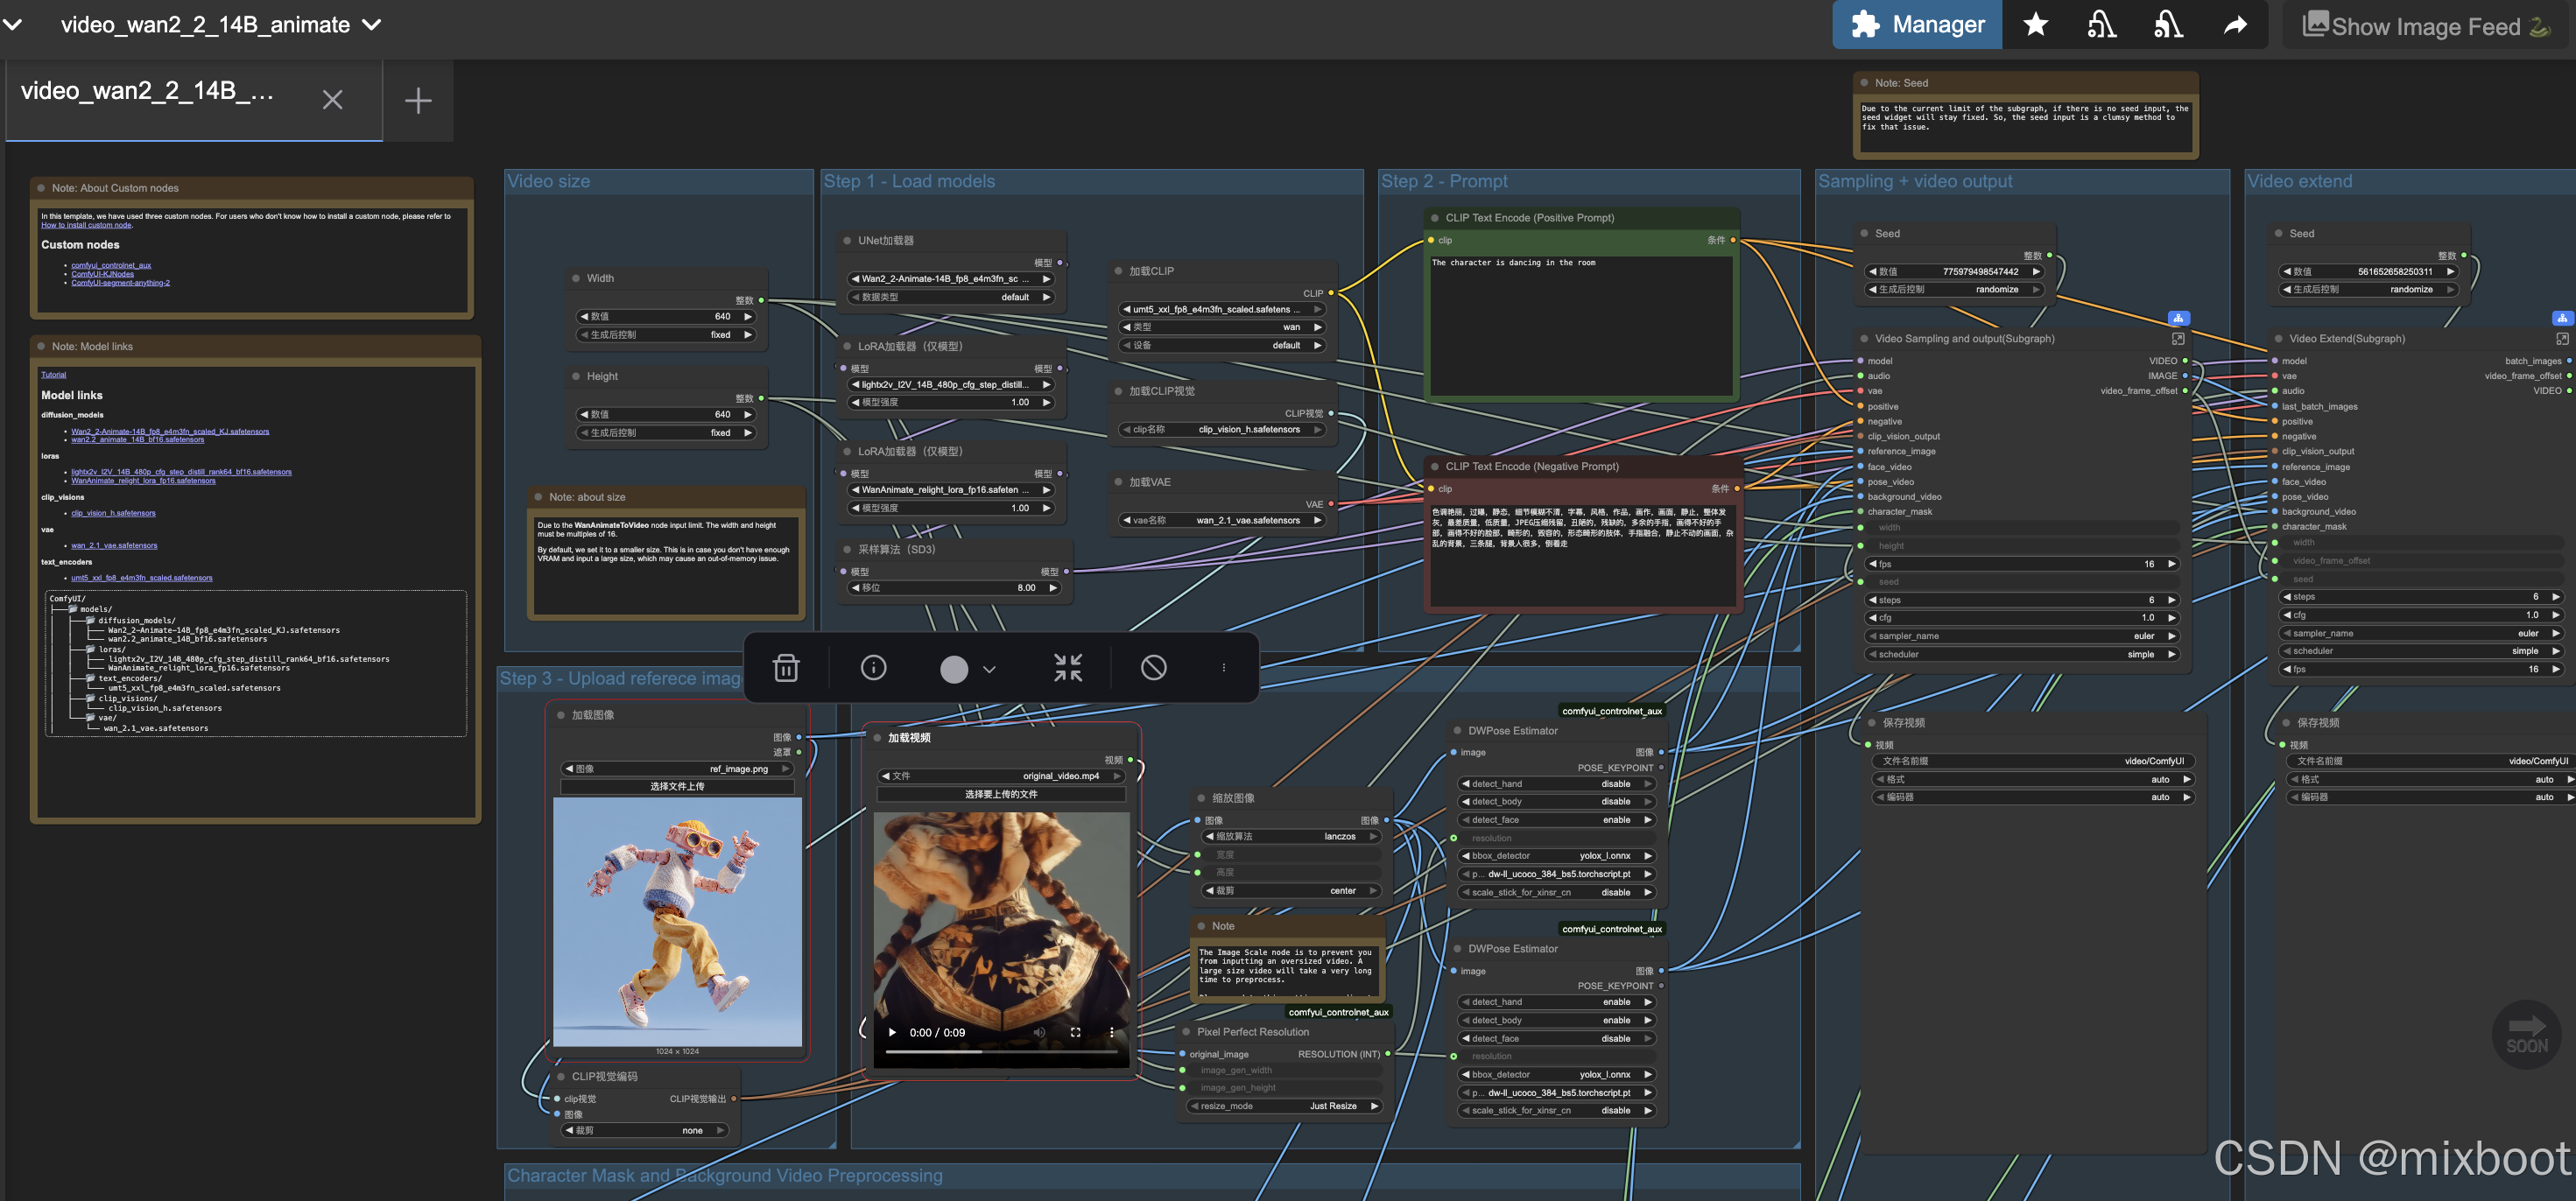
Task: Open the video_wan2_2_14B_animate workflow title dropdown
Action: (x=372, y=25)
